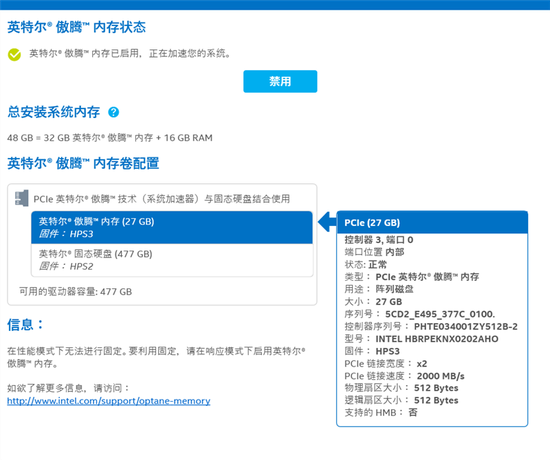Click the 英特尔 傲腾 内存状态 heading
550x460 pixels.
pyautogui.click(x=76, y=27)
